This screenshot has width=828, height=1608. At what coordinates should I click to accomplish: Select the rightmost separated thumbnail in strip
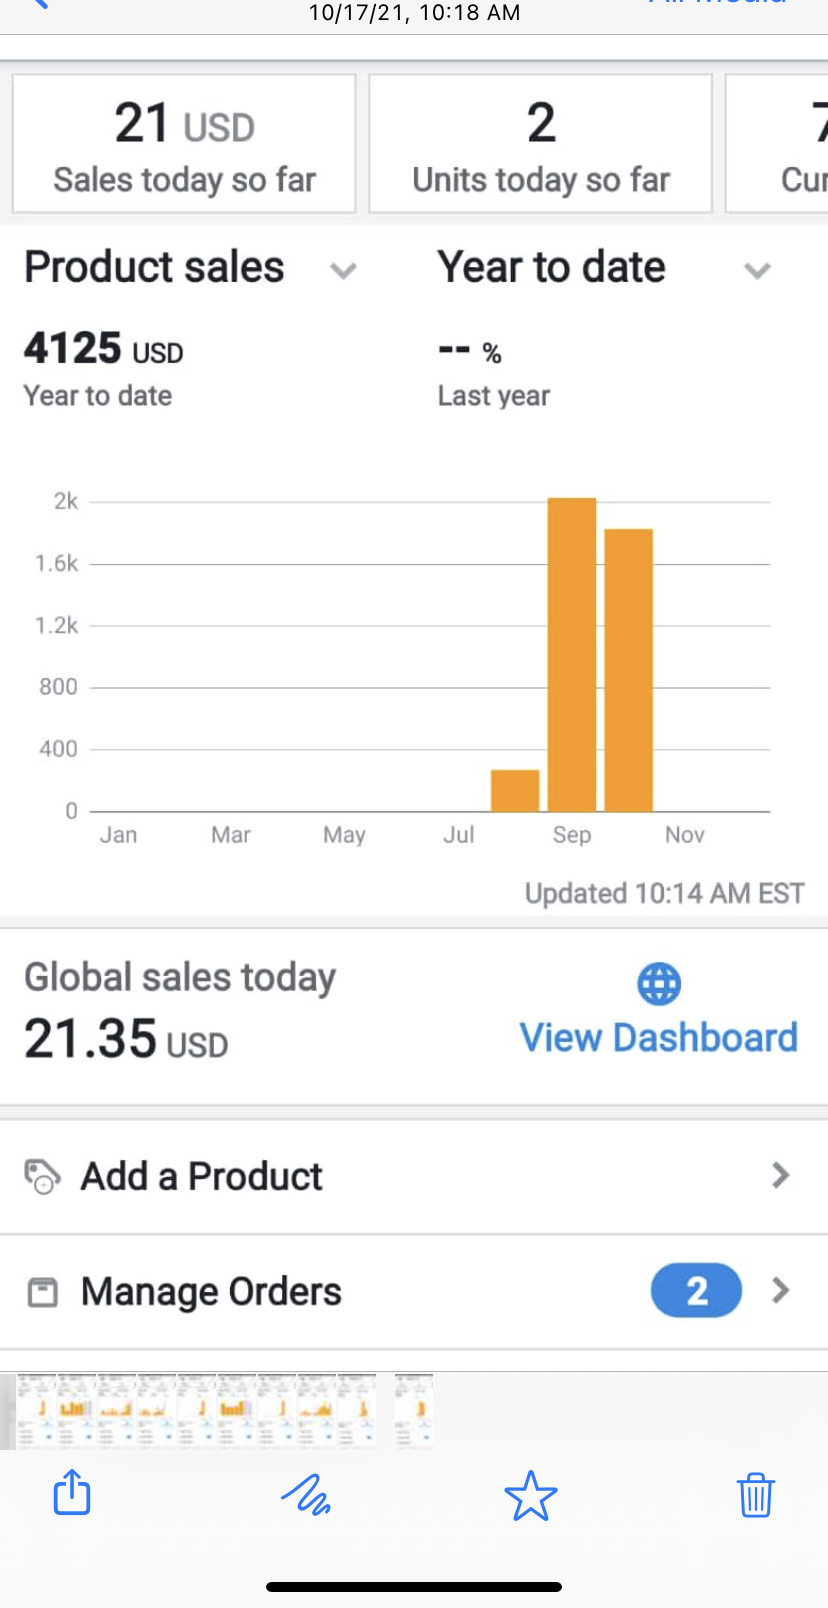[x=413, y=1411]
